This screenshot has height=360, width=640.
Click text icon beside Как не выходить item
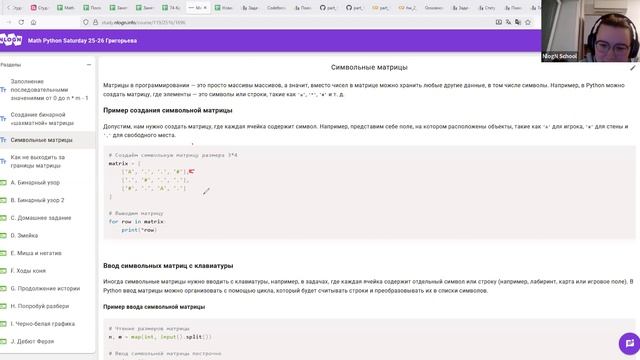point(3,161)
